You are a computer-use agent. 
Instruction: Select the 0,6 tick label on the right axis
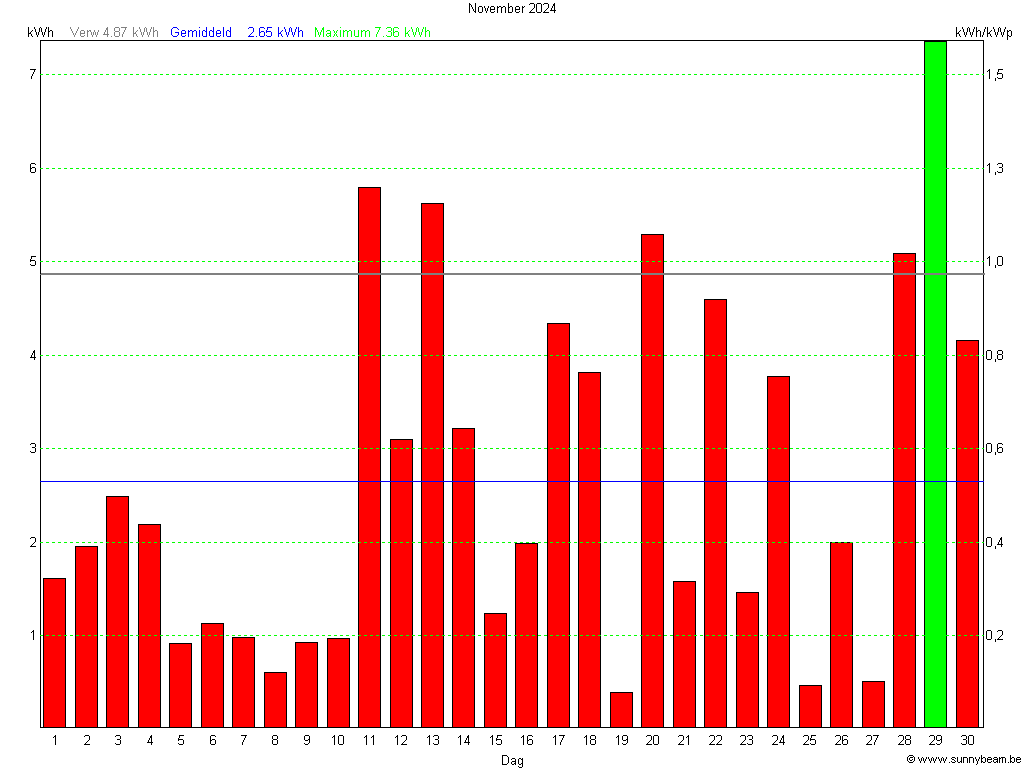pyautogui.click(x=995, y=449)
